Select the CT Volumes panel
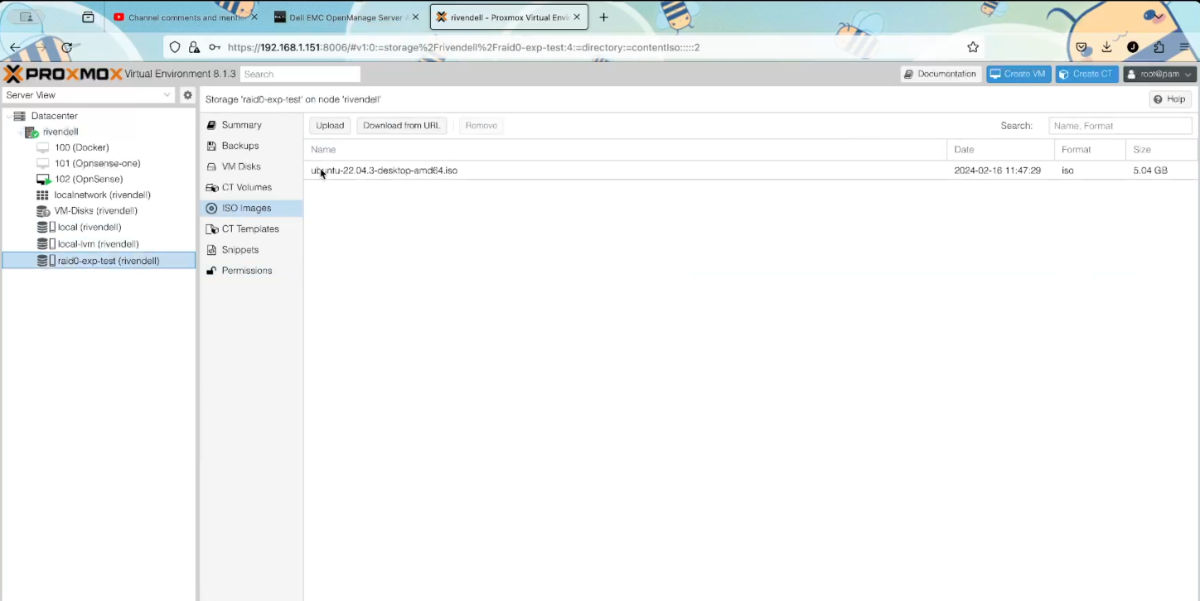 [245, 187]
